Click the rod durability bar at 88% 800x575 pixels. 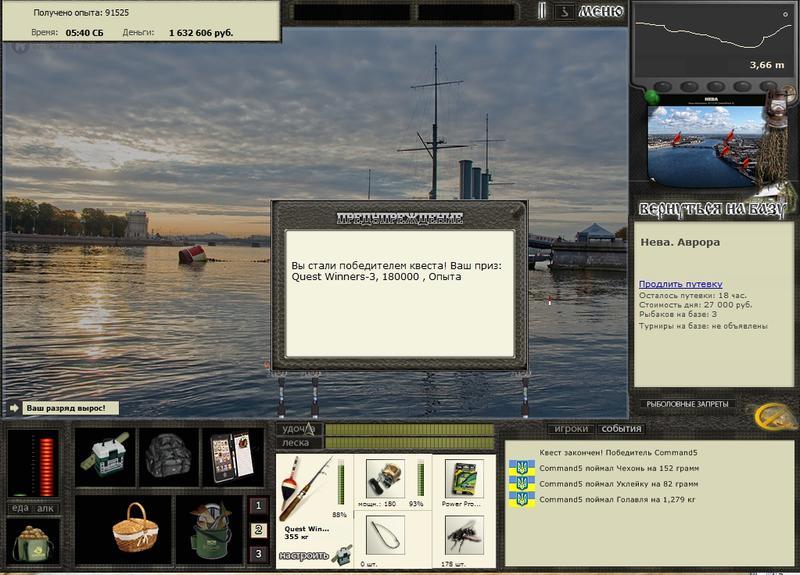click(x=340, y=482)
